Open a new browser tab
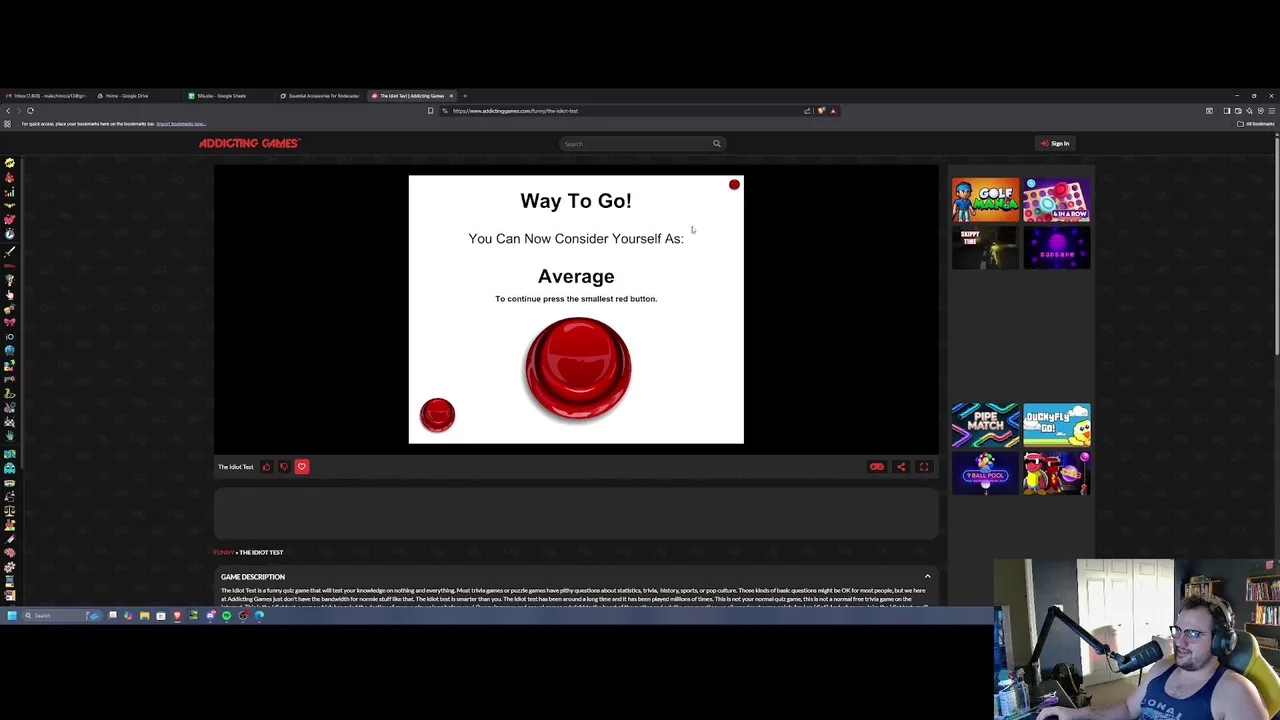 click(465, 96)
